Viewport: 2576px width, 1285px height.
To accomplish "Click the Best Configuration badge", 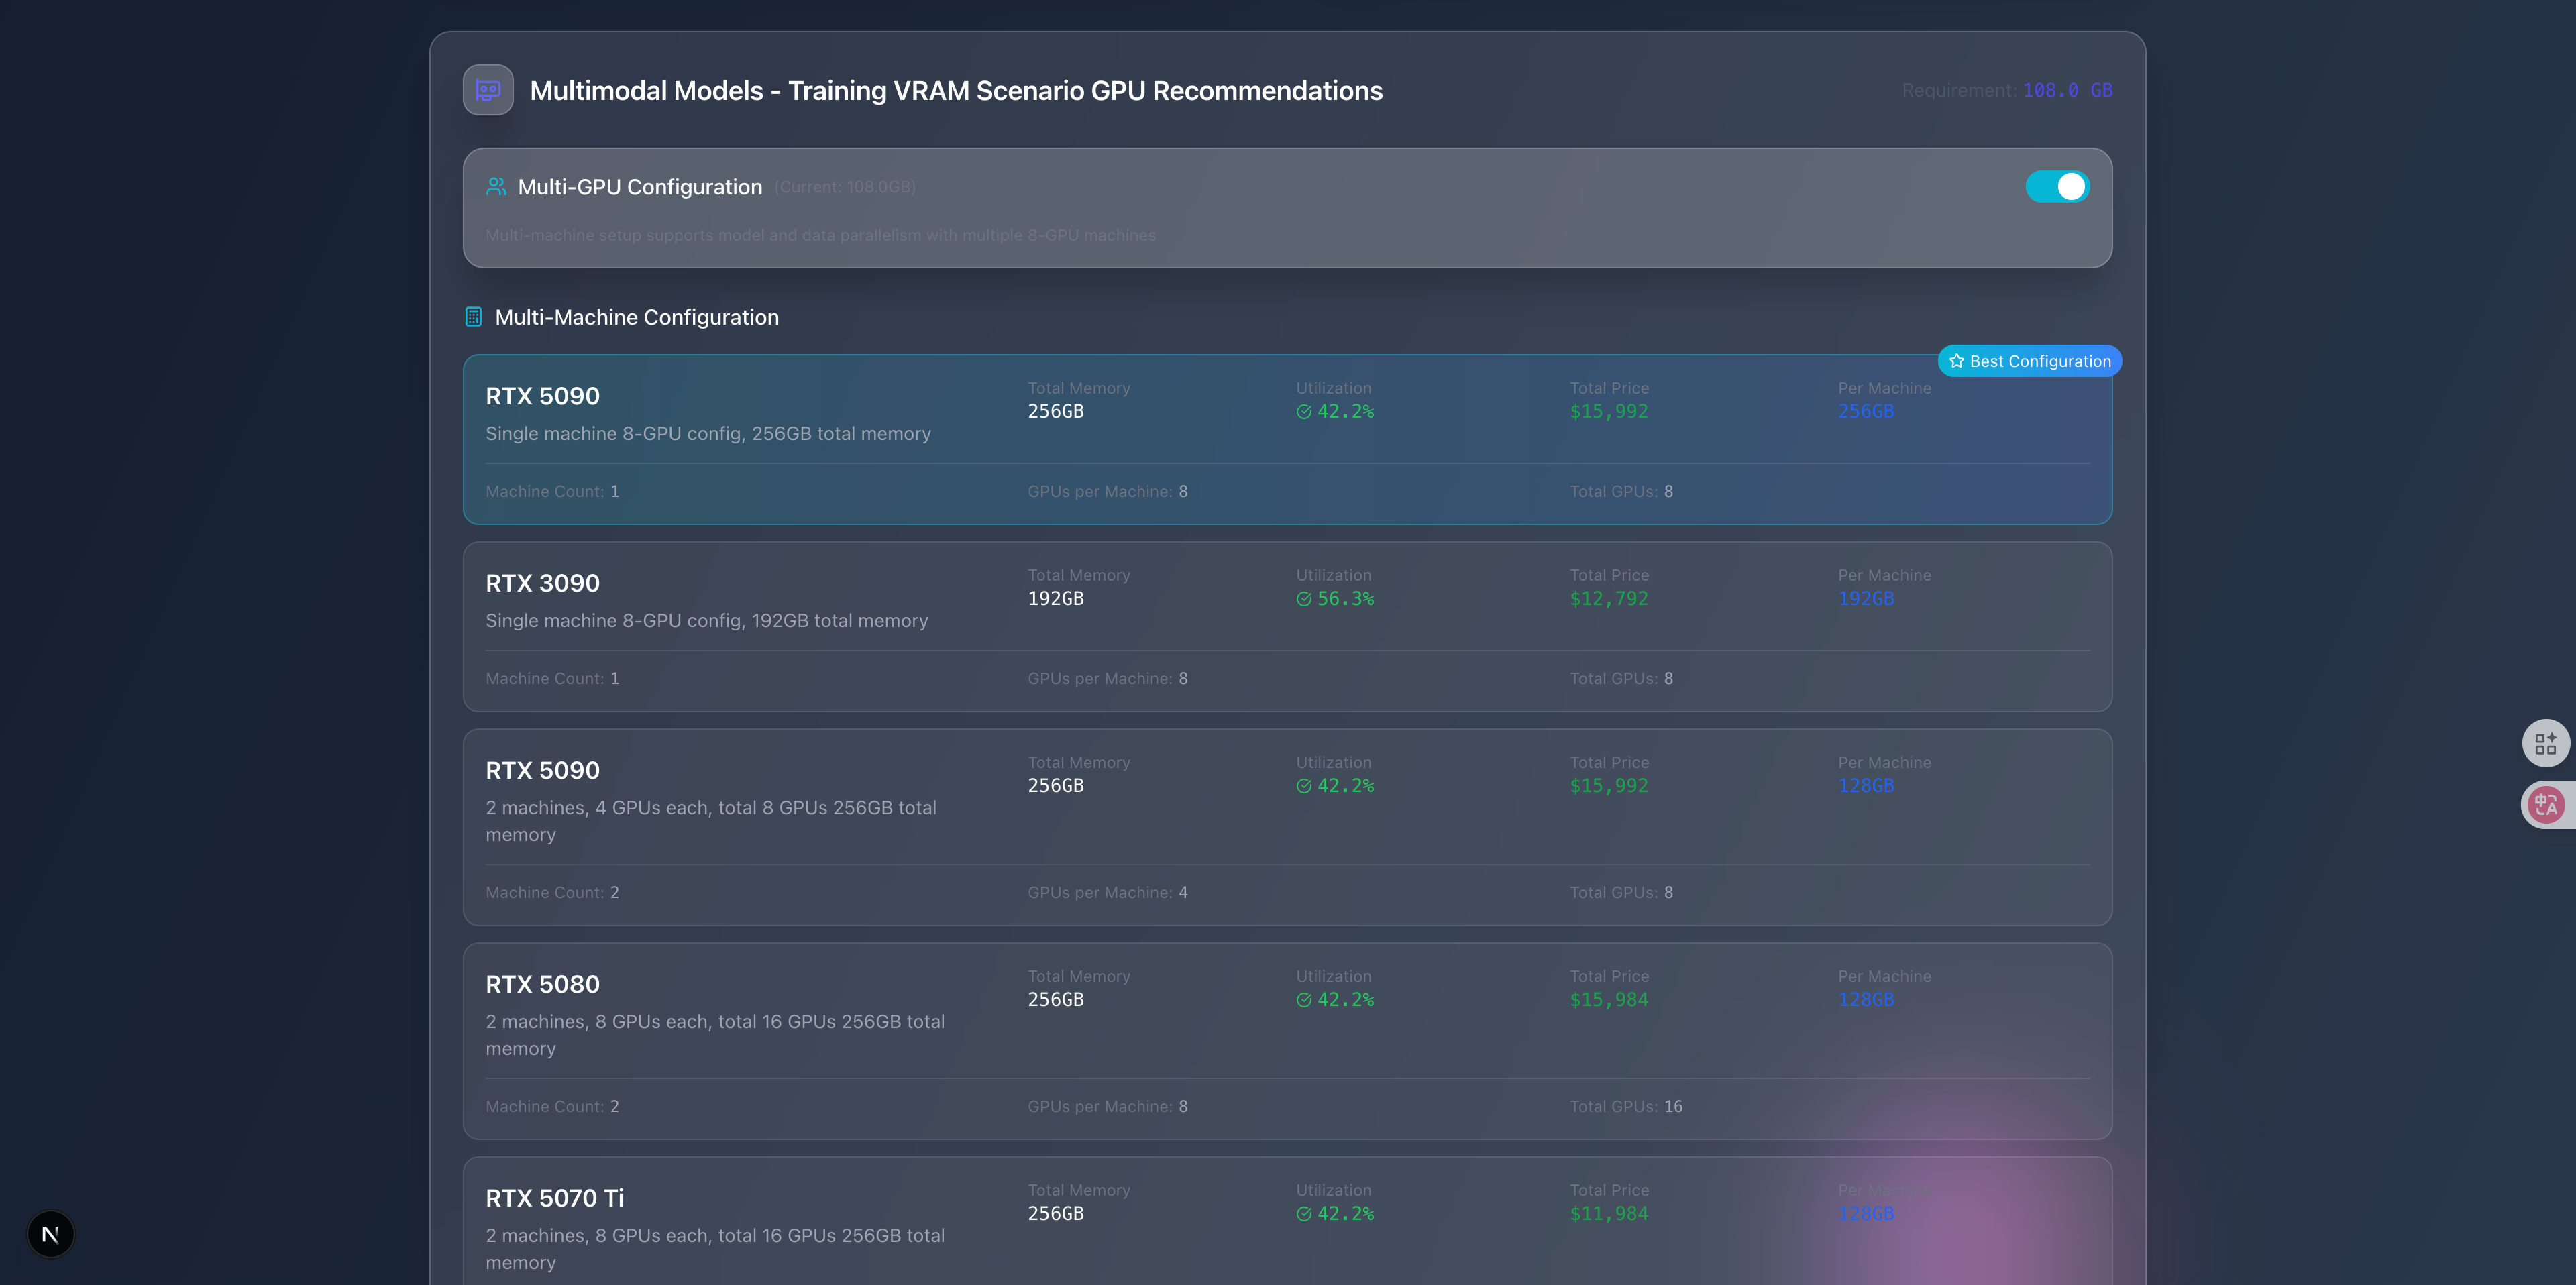I will click(x=2030, y=361).
